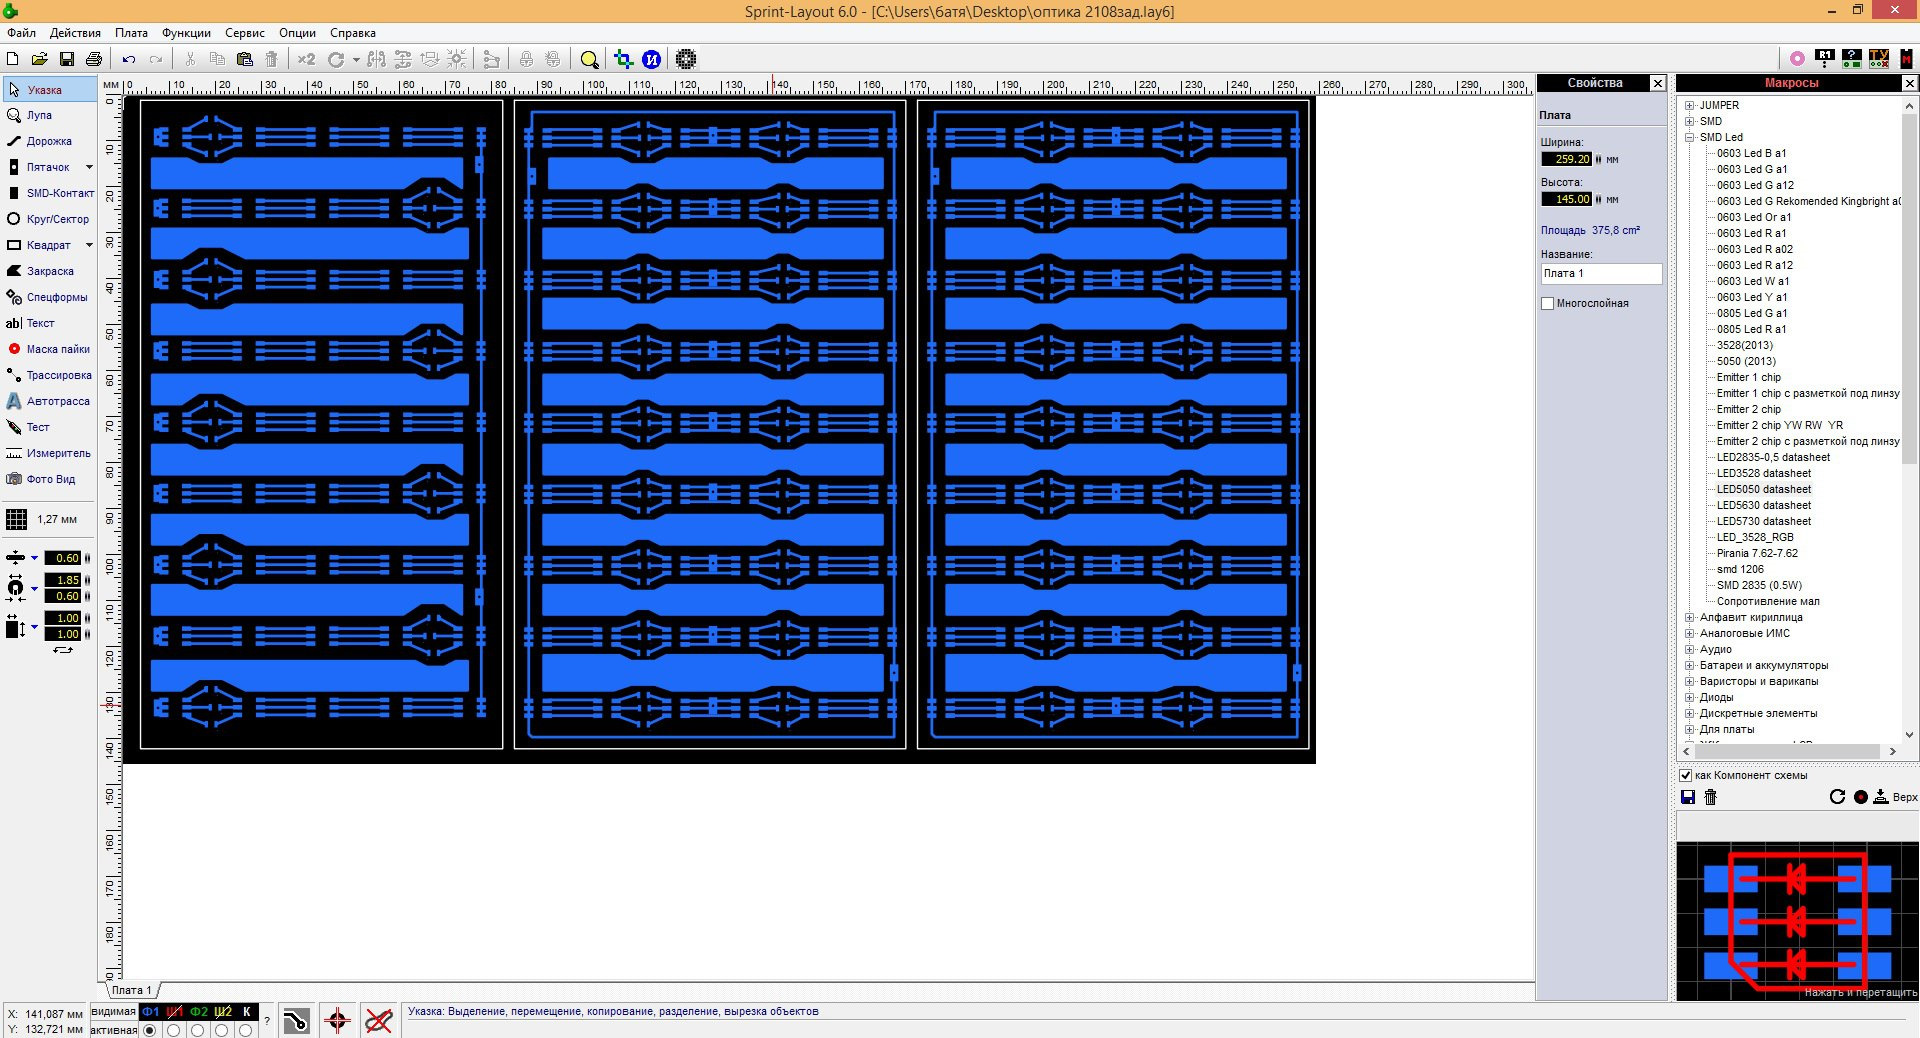Image resolution: width=1920 pixels, height=1038 pixels.
Task: Click the red crosshair icon in status bar
Action: pyautogui.click(x=337, y=1021)
